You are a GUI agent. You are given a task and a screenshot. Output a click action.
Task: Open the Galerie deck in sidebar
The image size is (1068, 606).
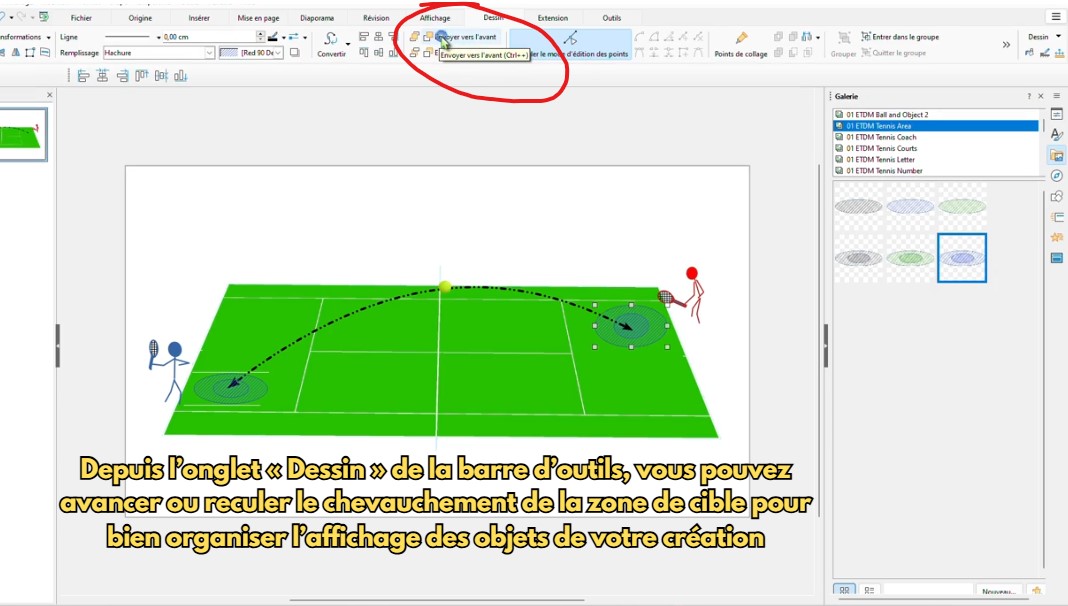[1056, 155]
